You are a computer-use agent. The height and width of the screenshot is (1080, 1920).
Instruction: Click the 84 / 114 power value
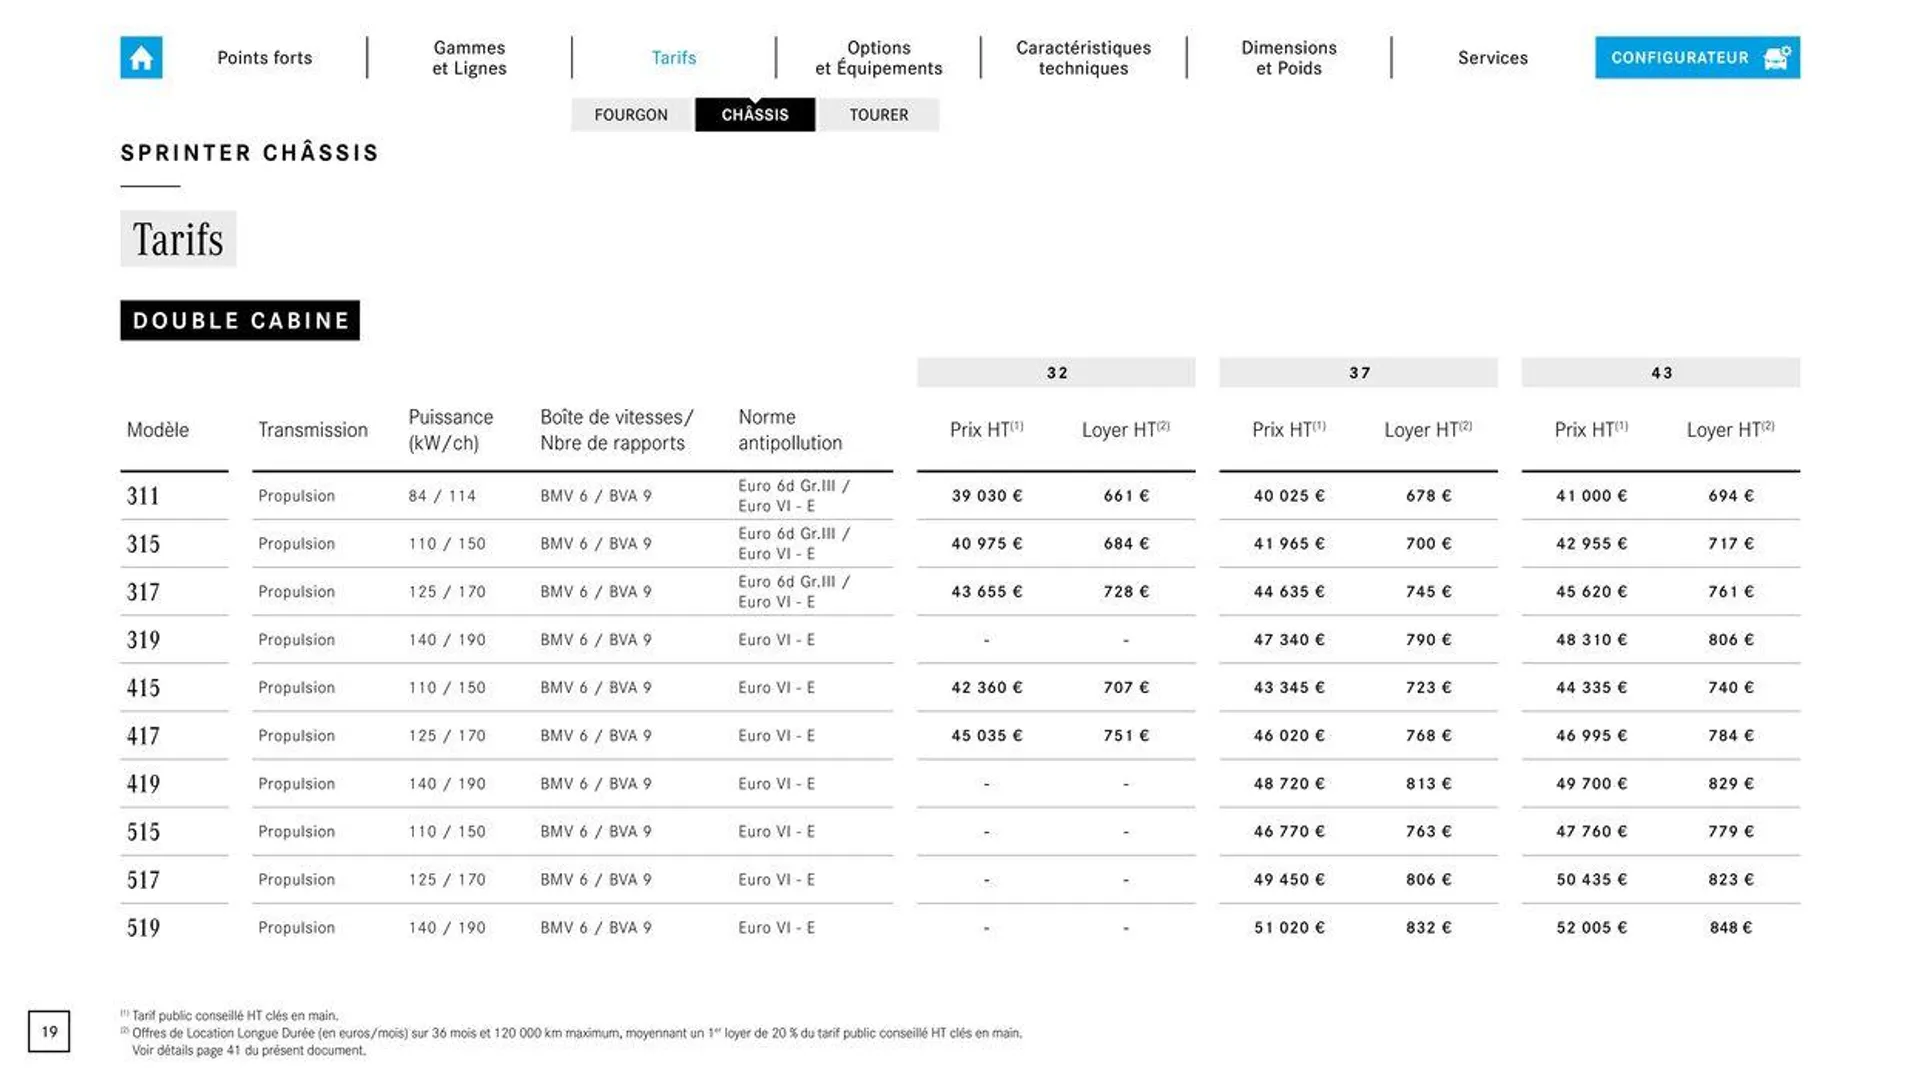pos(442,496)
